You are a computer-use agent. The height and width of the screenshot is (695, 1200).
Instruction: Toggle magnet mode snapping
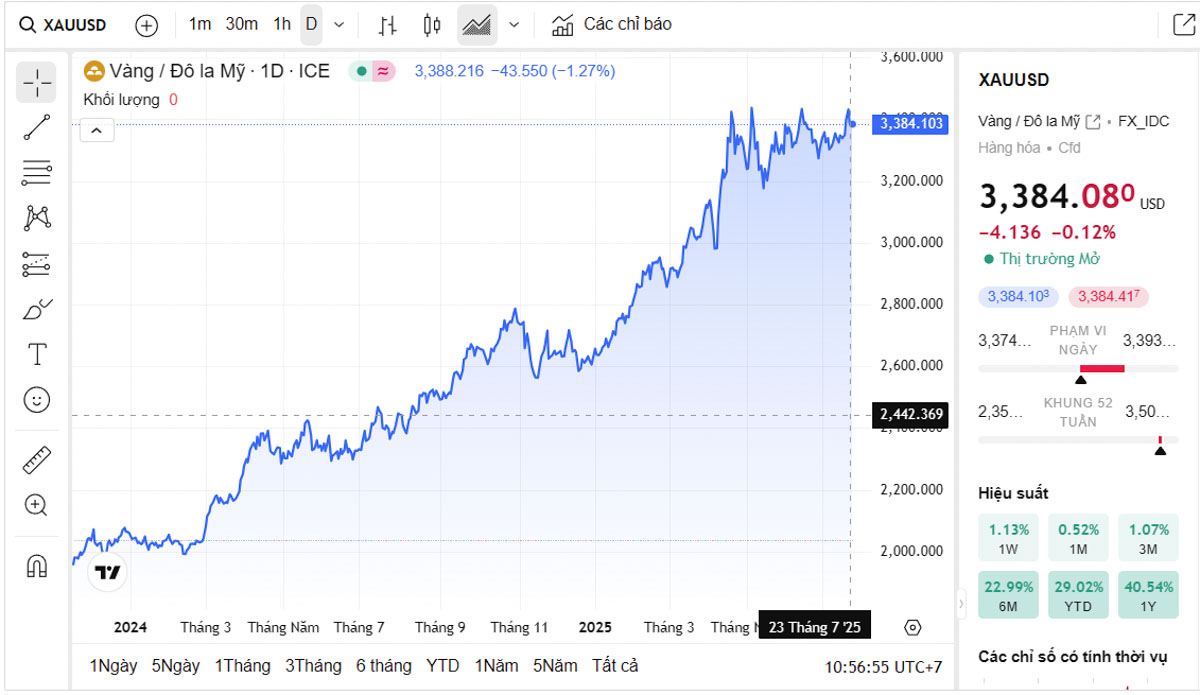click(x=36, y=566)
